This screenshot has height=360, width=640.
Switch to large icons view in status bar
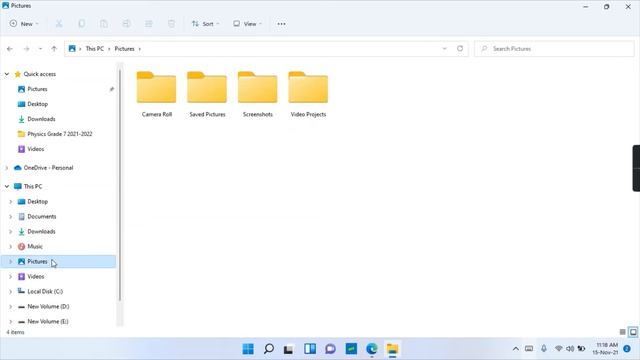633,332
